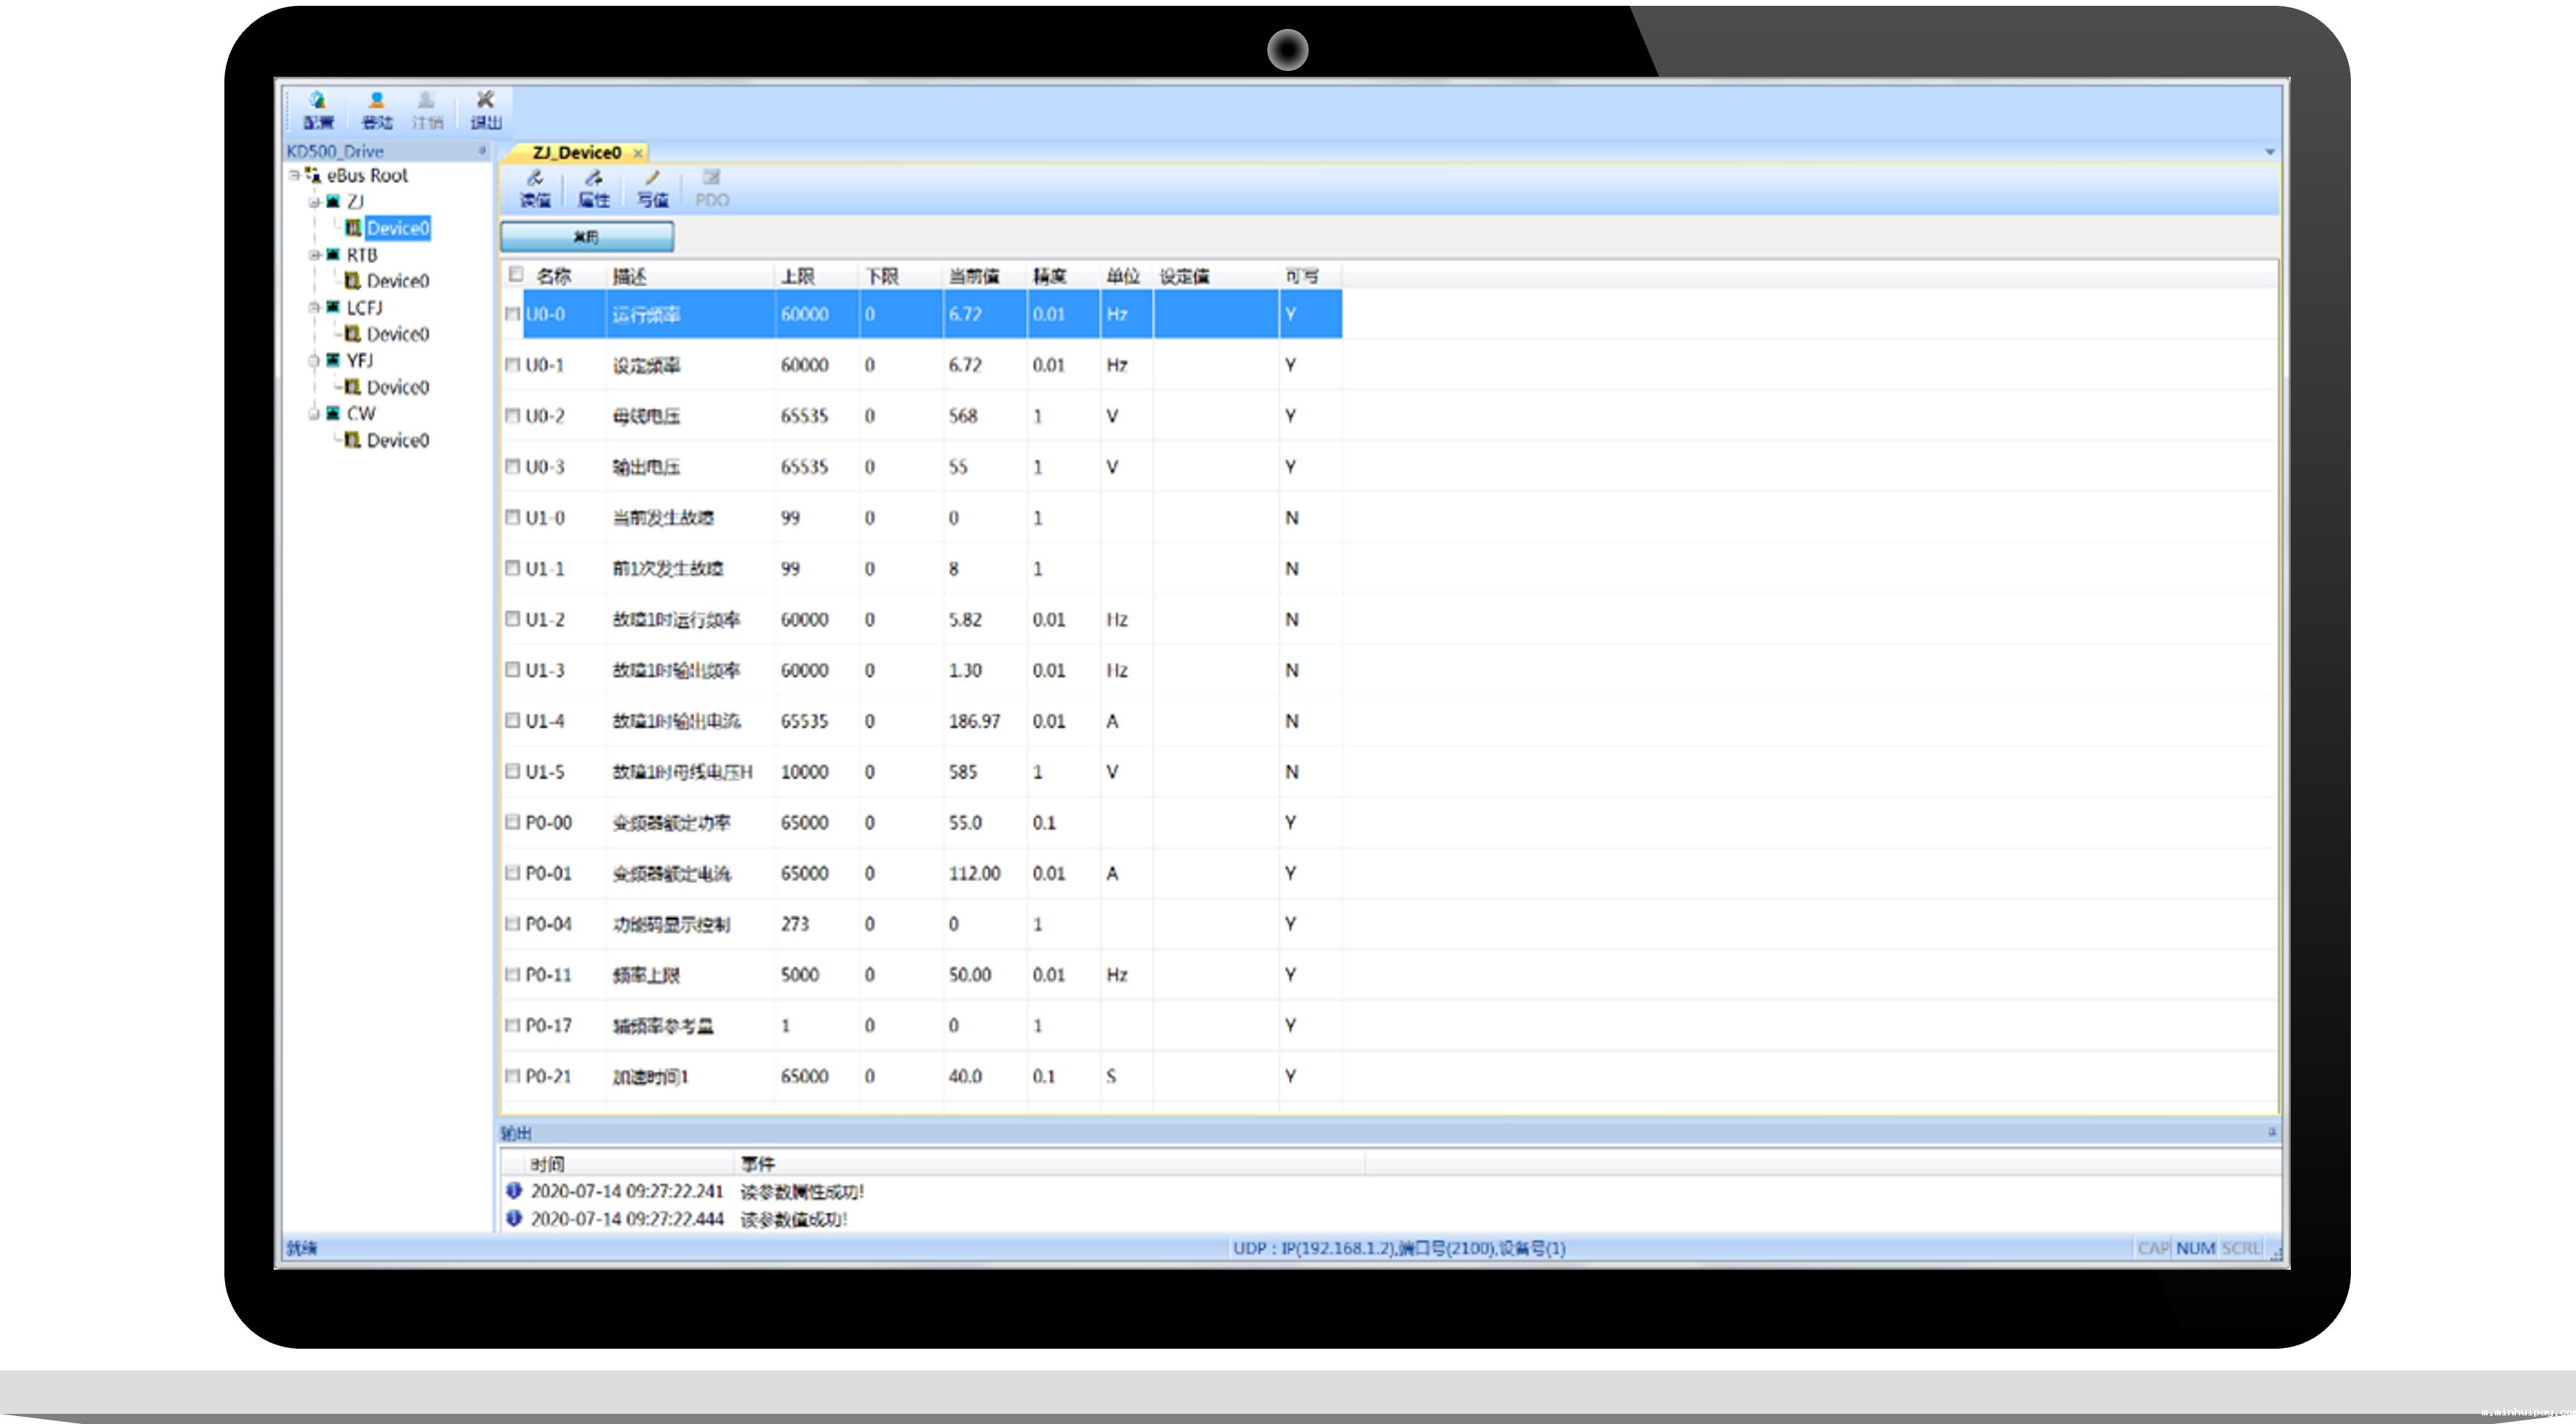
Task: Select Device0 under the LCFJ node
Action: tap(397, 334)
